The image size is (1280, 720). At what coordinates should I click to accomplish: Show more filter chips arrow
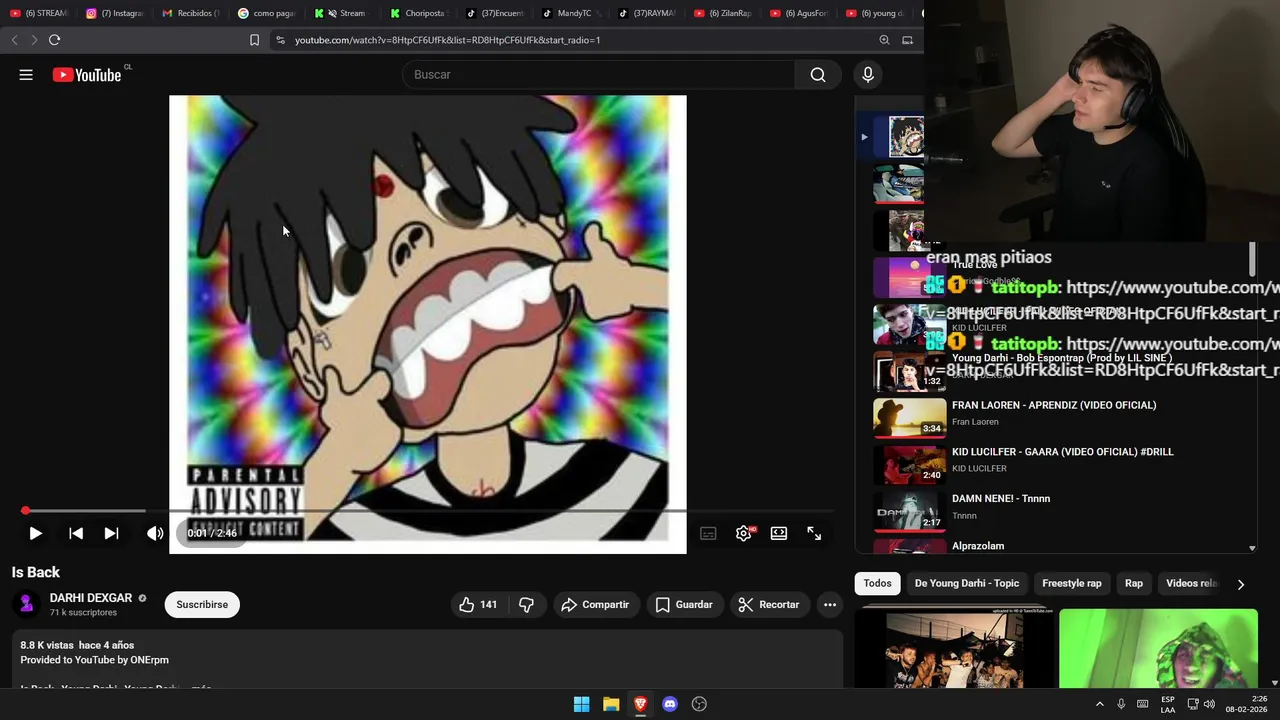click(1241, 584)
